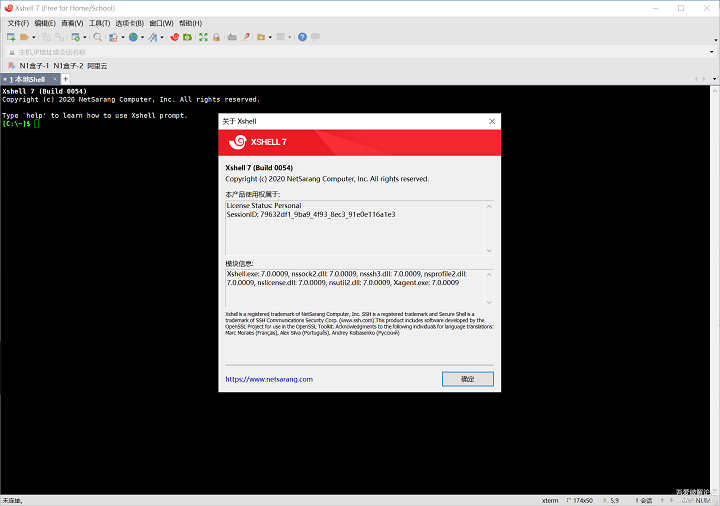The width and height of the screenshot is (720, 506).
Task: Click the green Xagent toolbar icon
Action: [187, 37]
